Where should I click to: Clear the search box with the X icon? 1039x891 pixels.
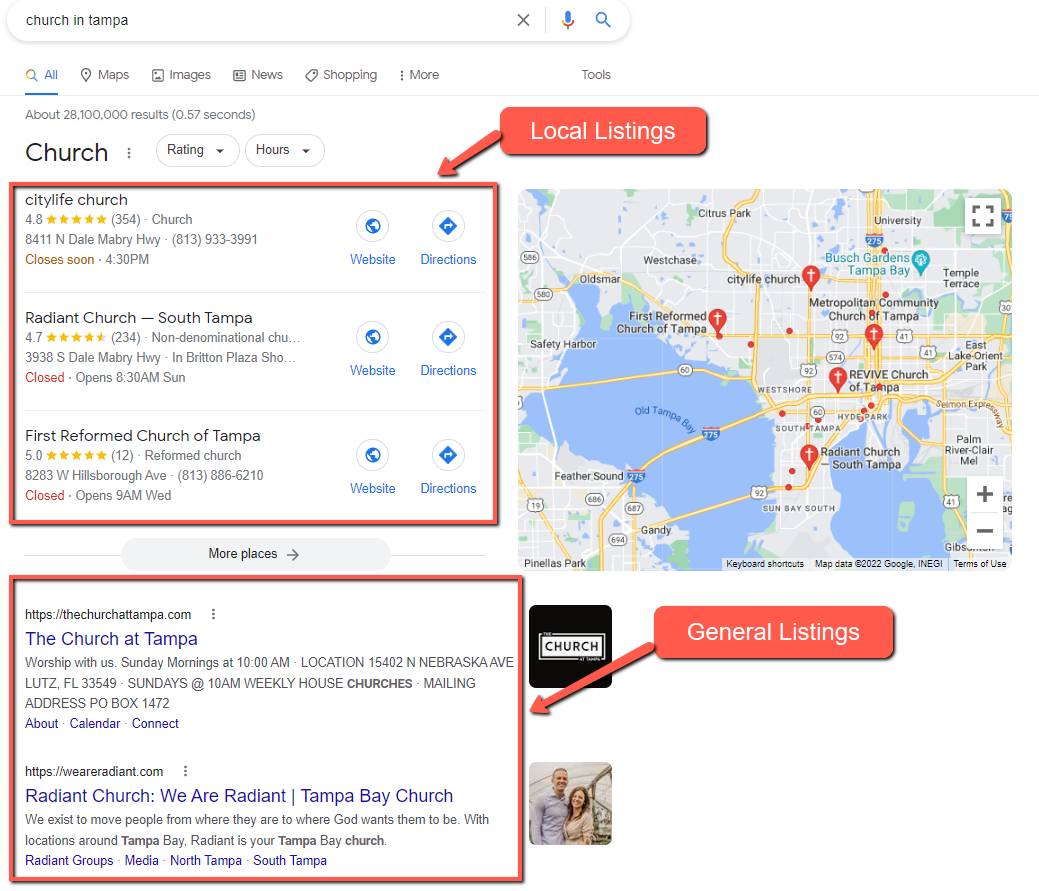(523, 21)
